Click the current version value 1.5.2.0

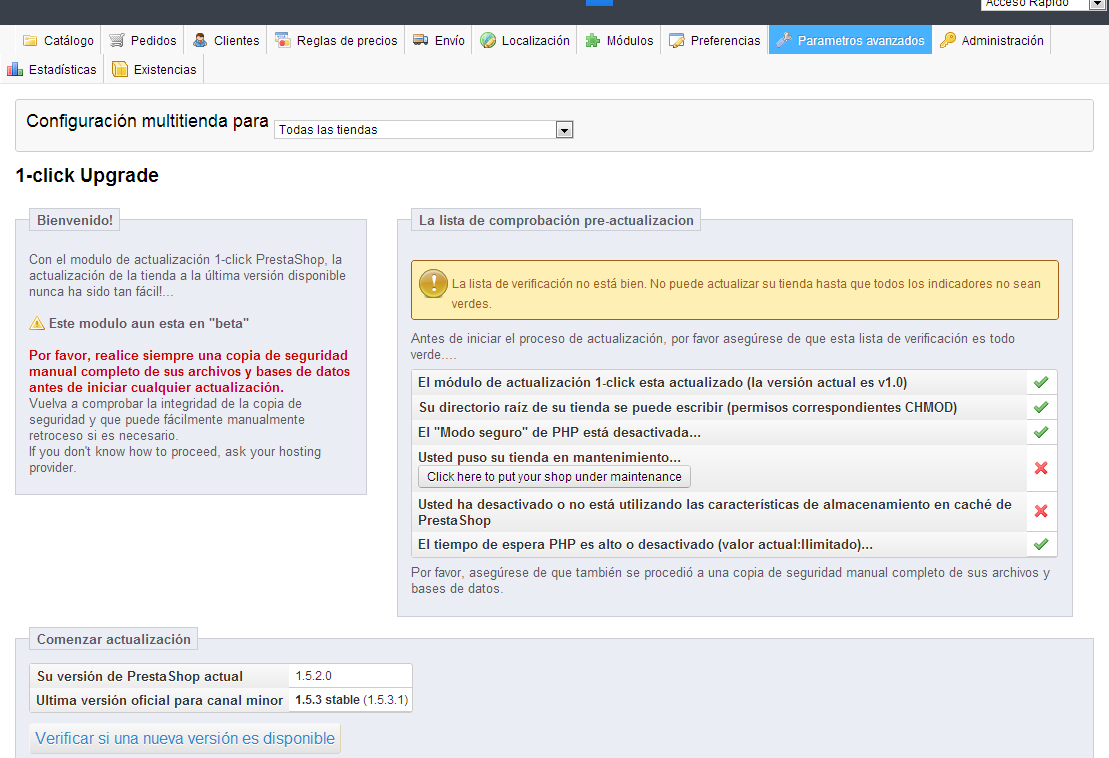(x=313, y=676)
